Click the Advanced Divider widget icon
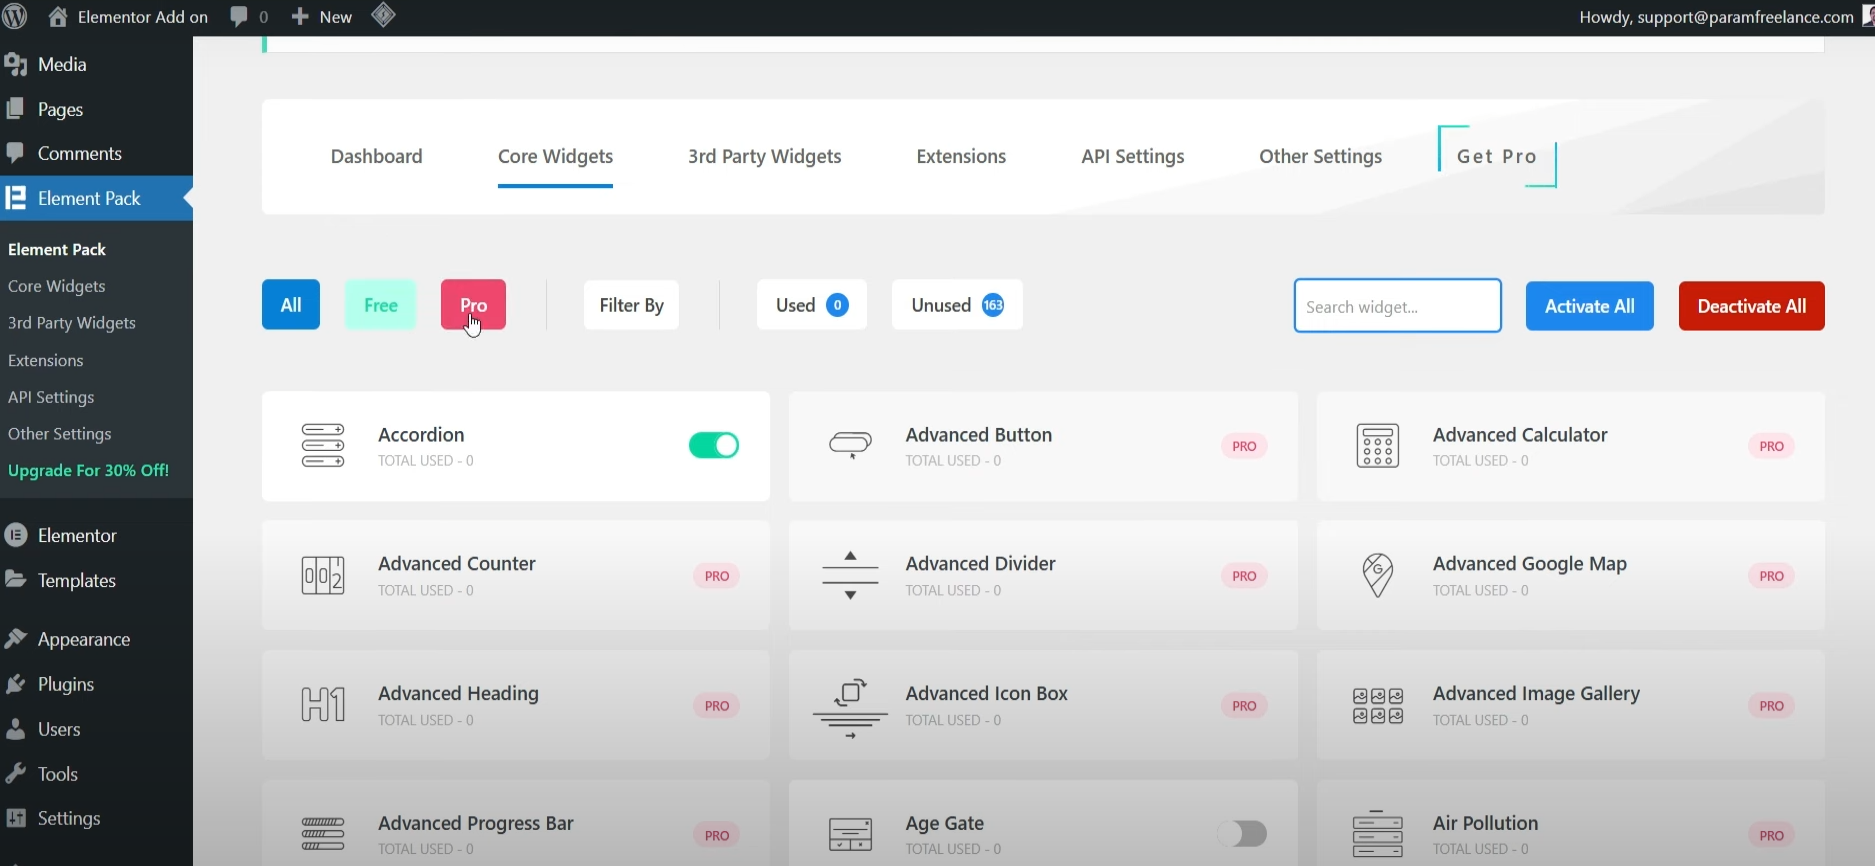Image resolution: width=1875 pixels, height=866 pixels. point(850,575)
